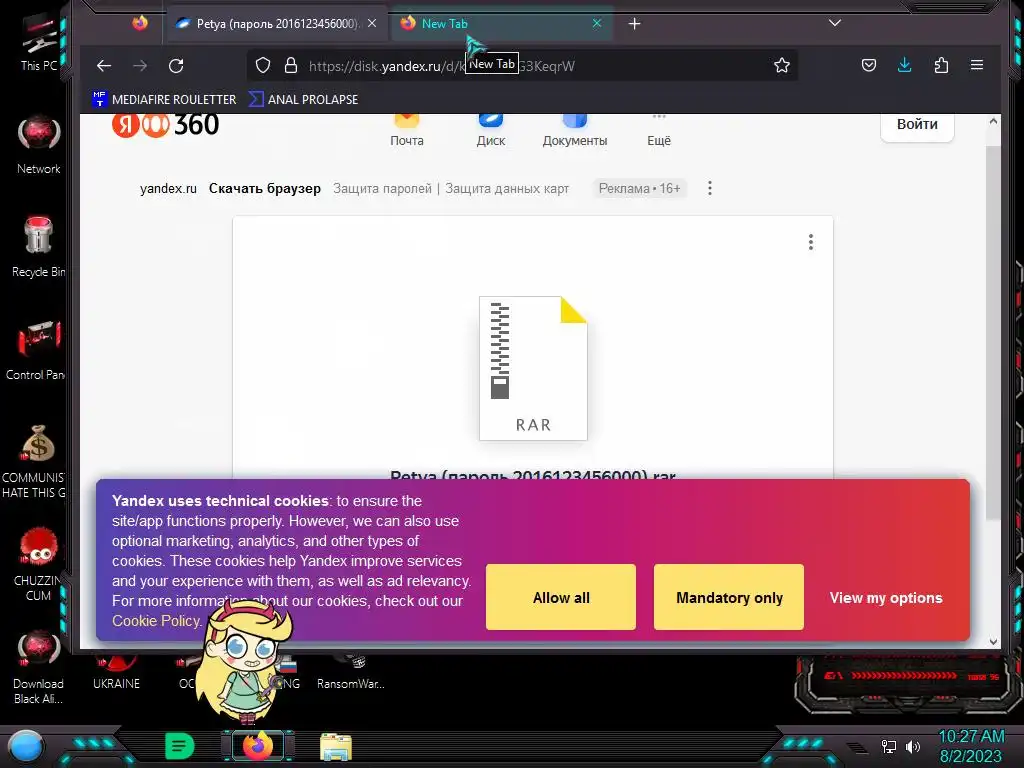
Task: Open the UKRAINE desktop icon
Action: 116,673
